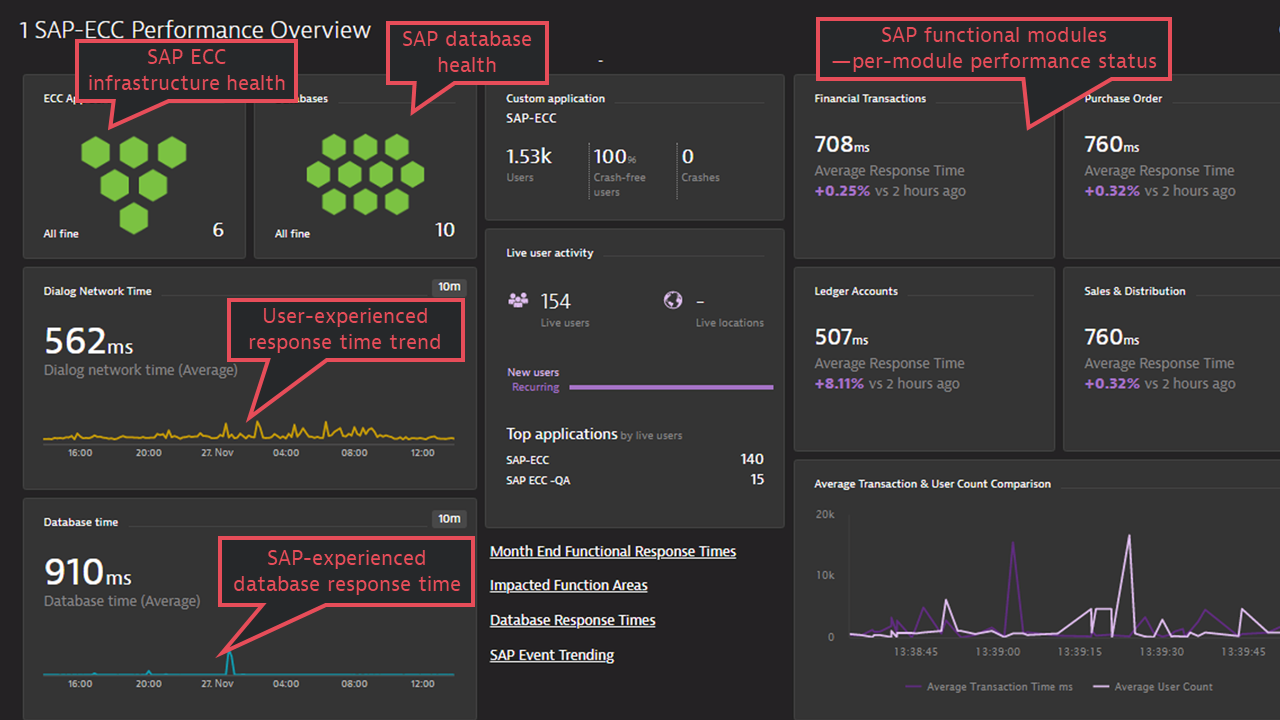This screenshot has height=720, width=1280.
Task: Click the All fine status beside count 6
Action: pyautogui.click(x=61, y=234)
